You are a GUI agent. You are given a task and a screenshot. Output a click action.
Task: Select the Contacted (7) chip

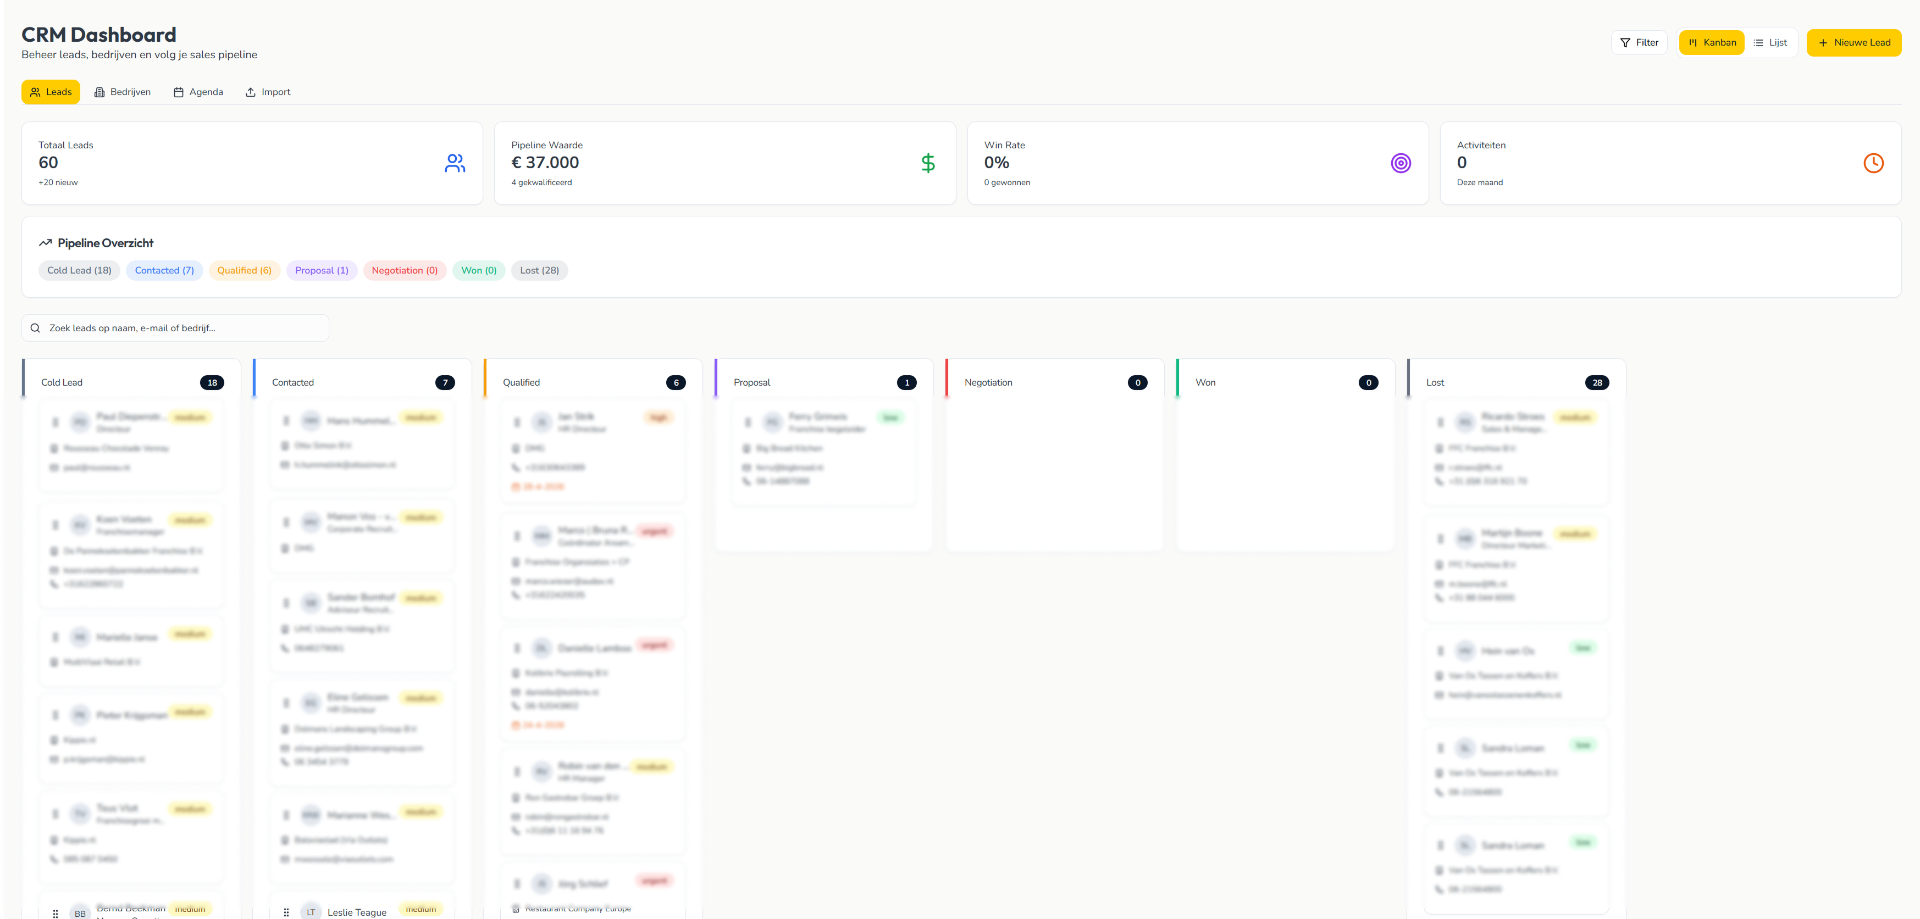[165, 271]
